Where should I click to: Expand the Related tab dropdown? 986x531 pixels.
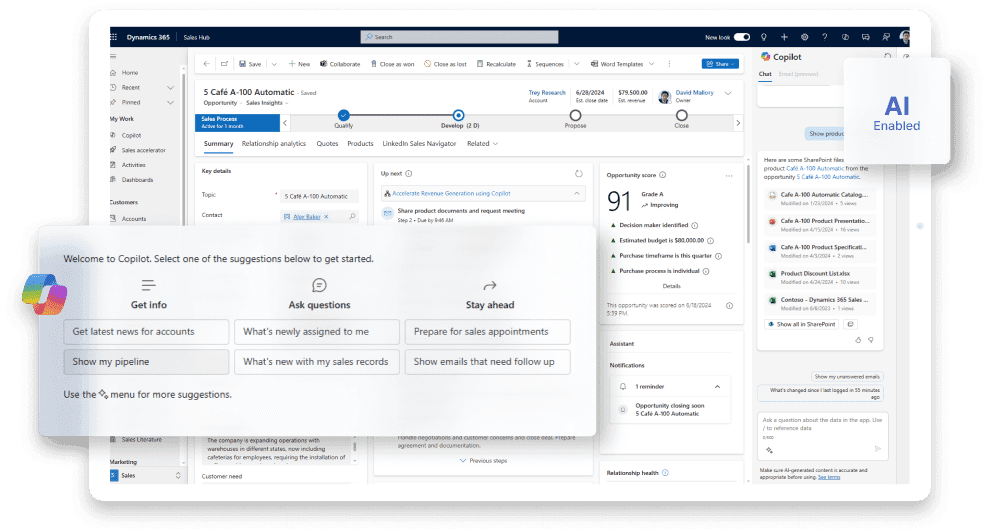point(482,144)
